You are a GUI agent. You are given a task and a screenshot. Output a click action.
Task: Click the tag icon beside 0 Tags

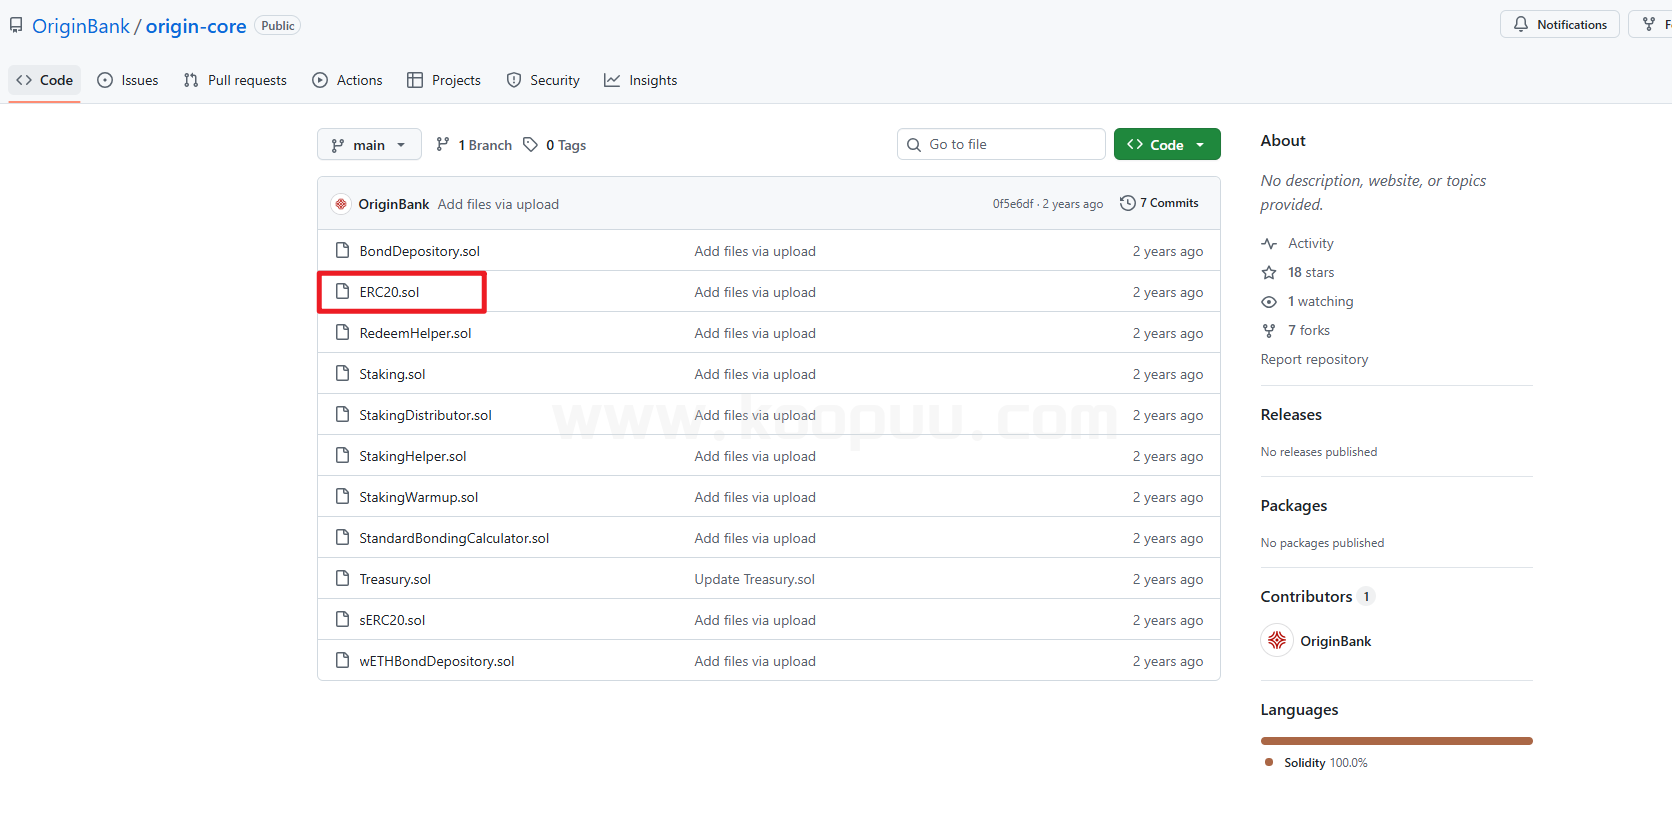[x=531, y=145]
